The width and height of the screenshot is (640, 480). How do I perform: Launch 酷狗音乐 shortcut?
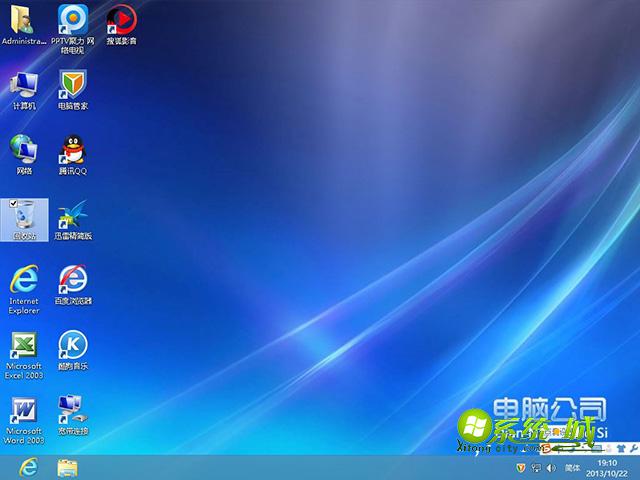point(73,350)
